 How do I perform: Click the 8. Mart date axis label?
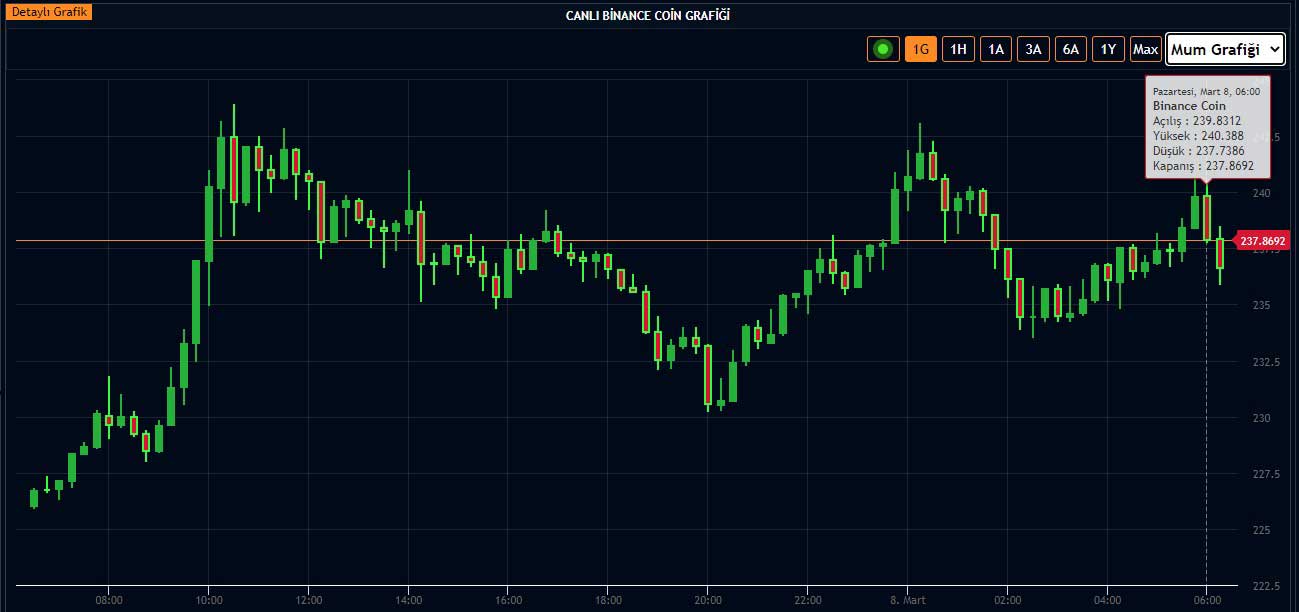click(907, 600)
